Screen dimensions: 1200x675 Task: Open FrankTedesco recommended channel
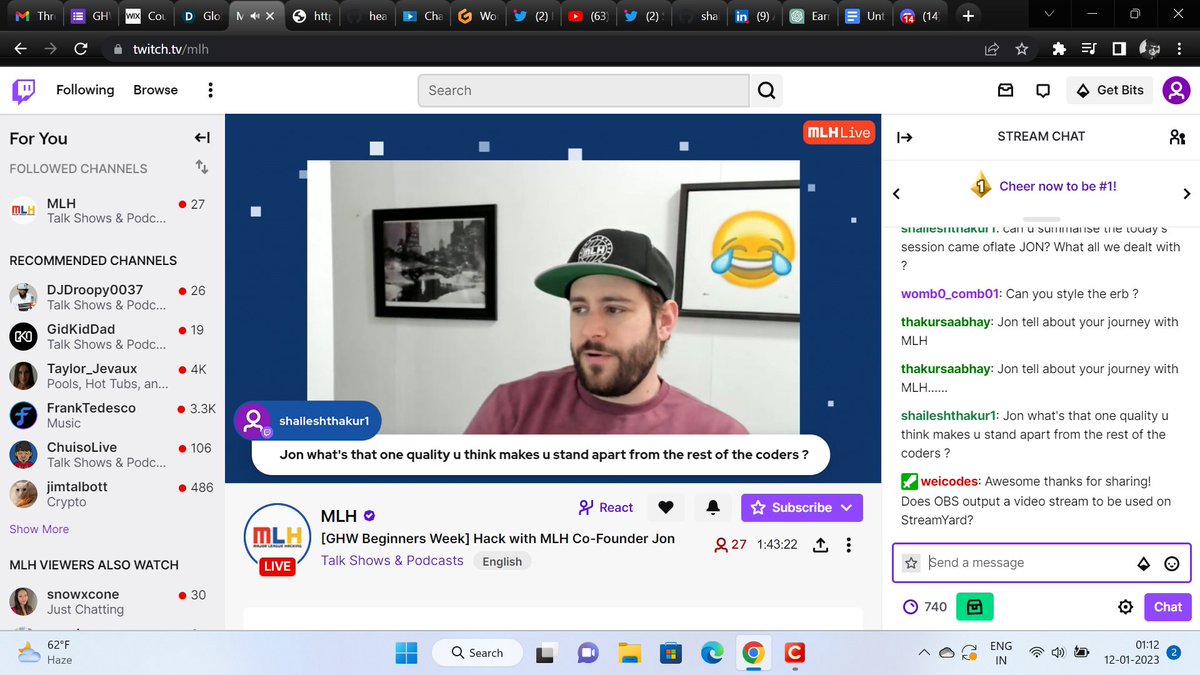[112, 415]
